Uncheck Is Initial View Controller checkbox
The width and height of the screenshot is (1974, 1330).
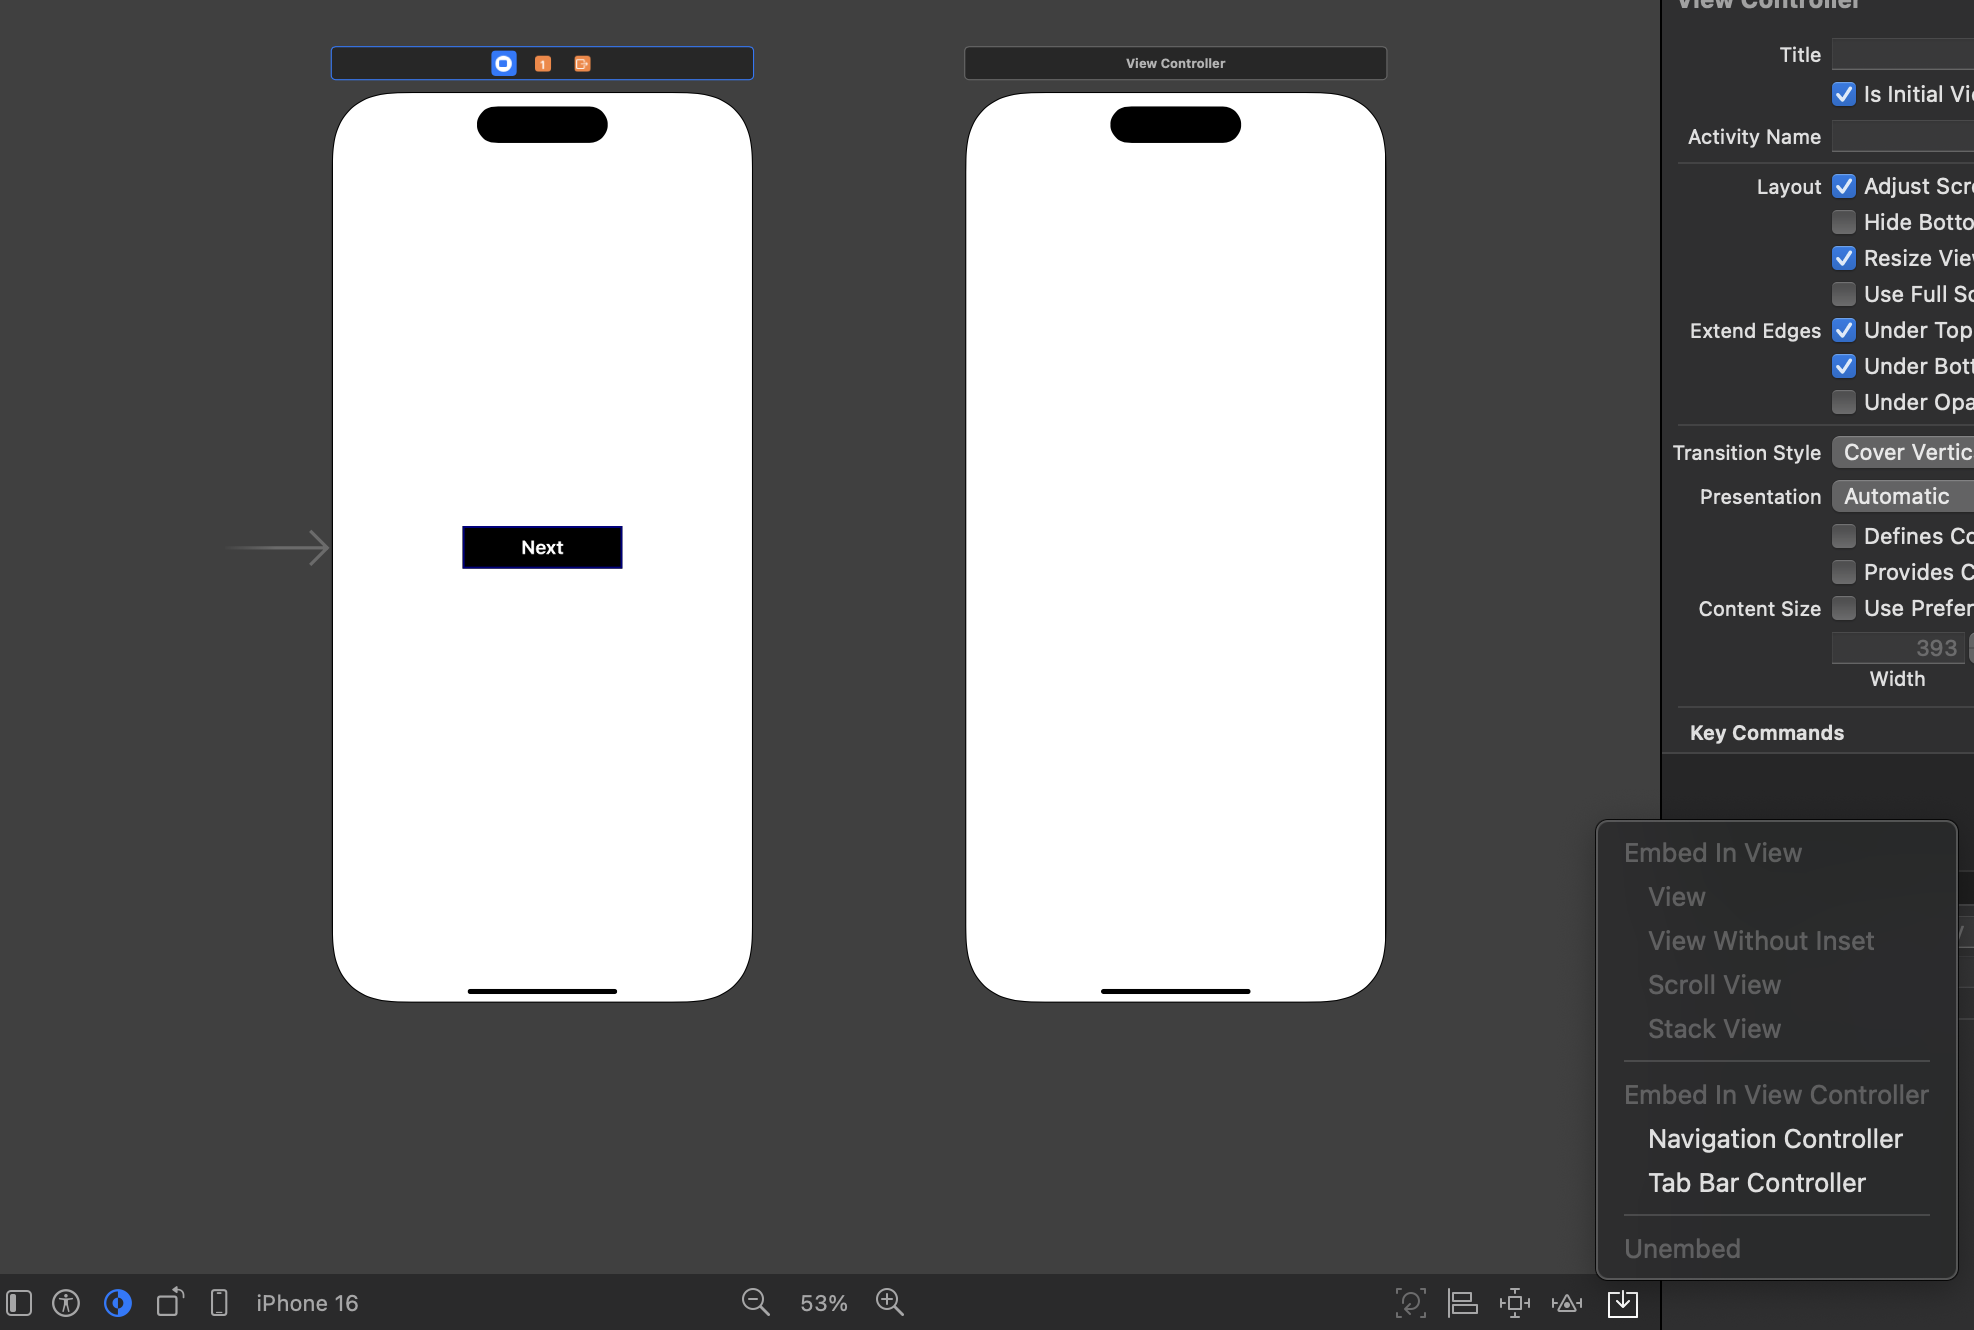click(x=1844, y=94)
